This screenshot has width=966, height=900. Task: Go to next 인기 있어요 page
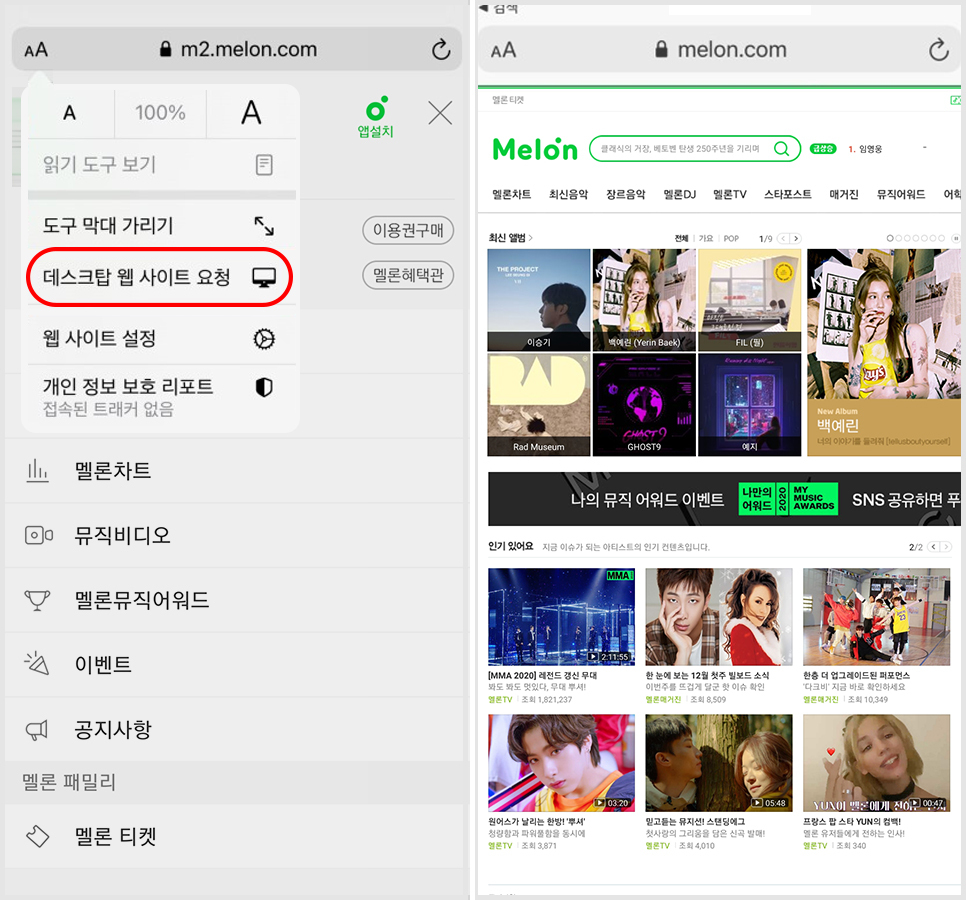(x=946, y=546)
